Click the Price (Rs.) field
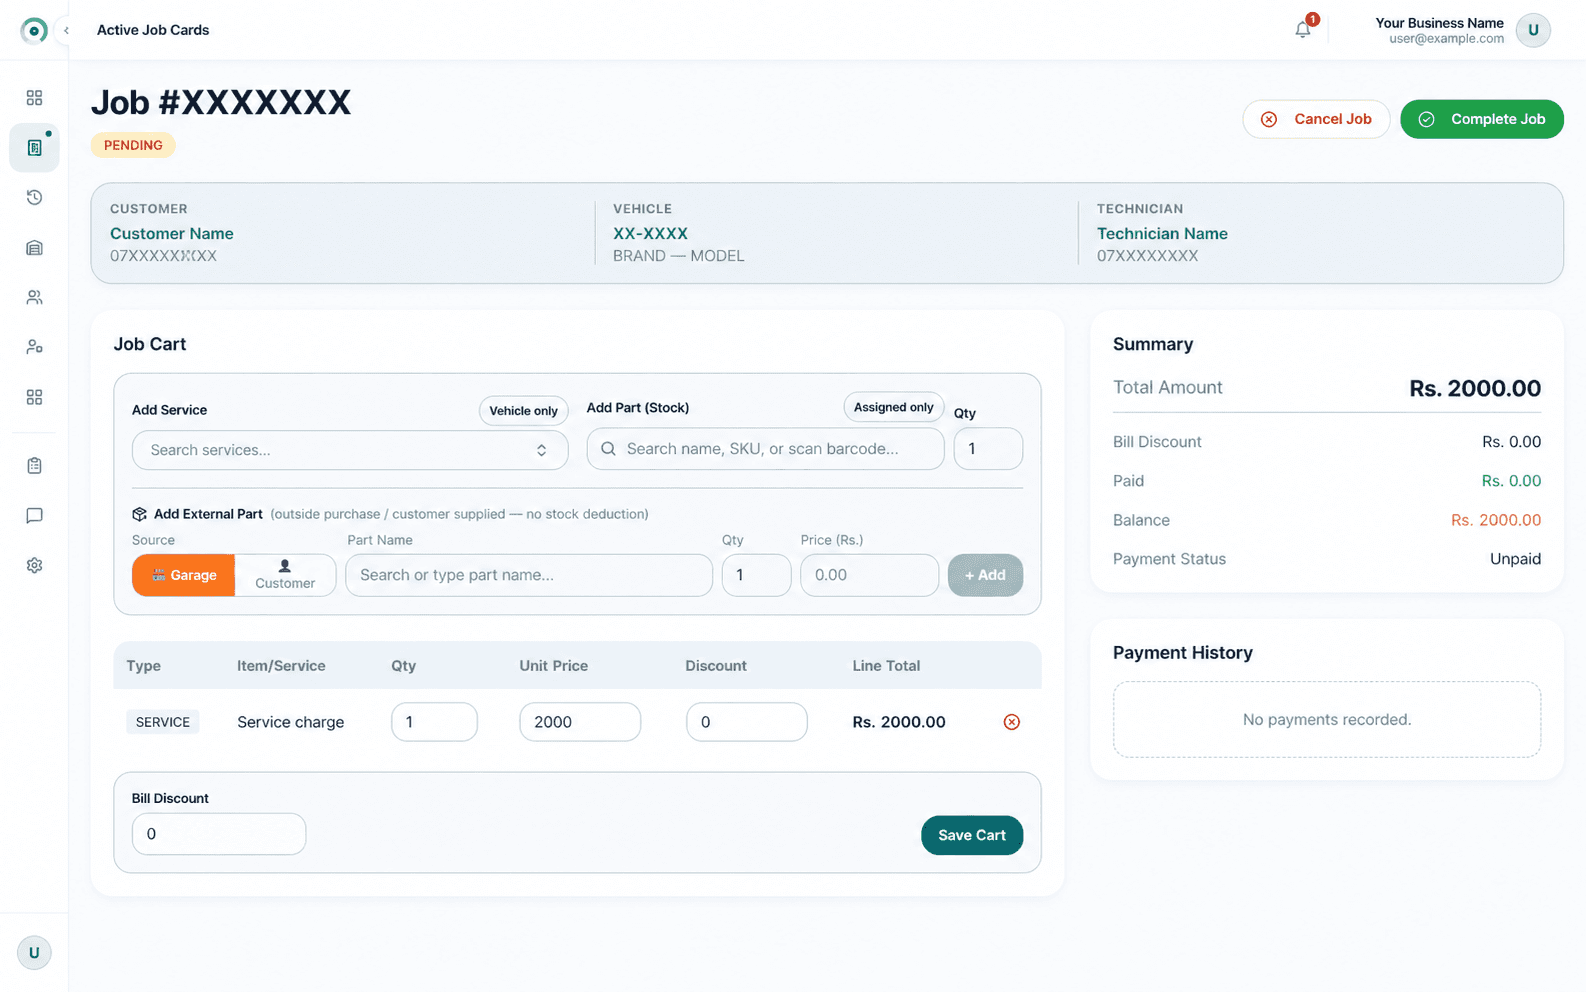This screenshot has height=992, width=1586. [869, 575]
